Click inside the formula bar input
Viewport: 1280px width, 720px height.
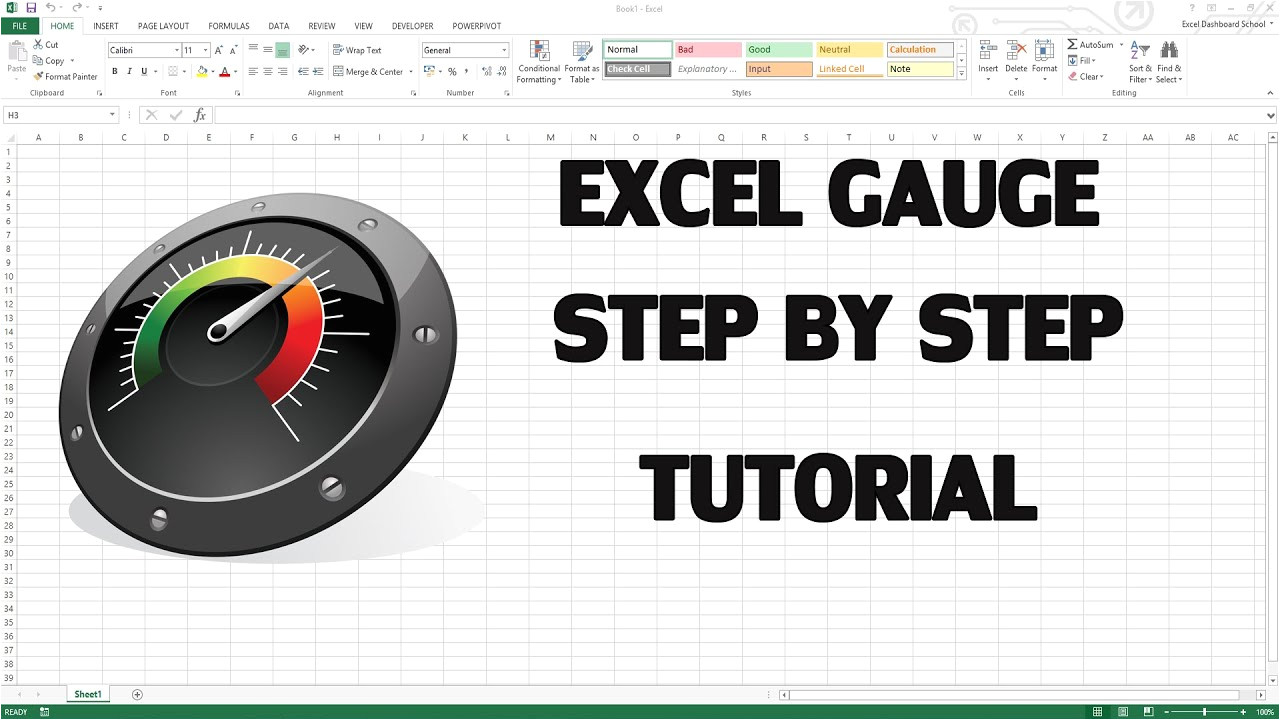pyautogui.click(x=740, y=115)
